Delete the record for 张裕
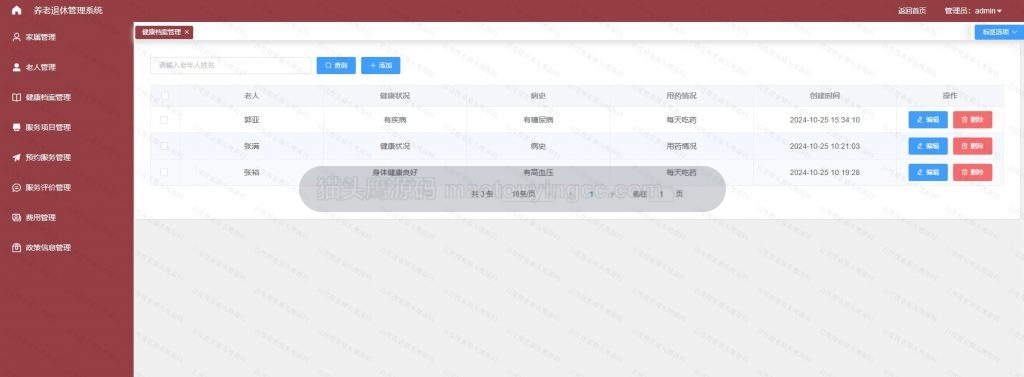The width and height of the screenshot is (1024, 377). coord(972,172)
